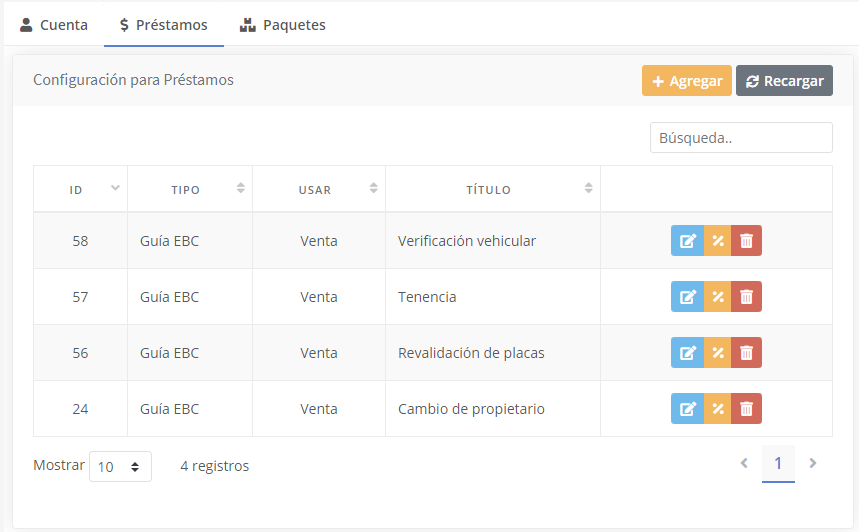Delete the Tenencia entry
Screen dimensions: 859x532
click(x=746, y=297)
